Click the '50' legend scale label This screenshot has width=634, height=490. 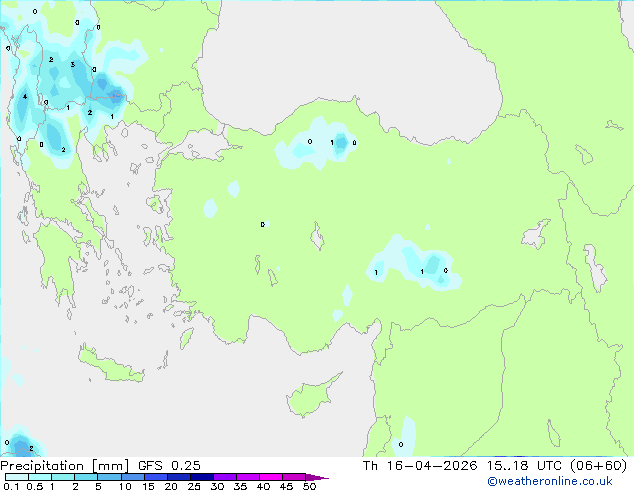click(309, 486)
